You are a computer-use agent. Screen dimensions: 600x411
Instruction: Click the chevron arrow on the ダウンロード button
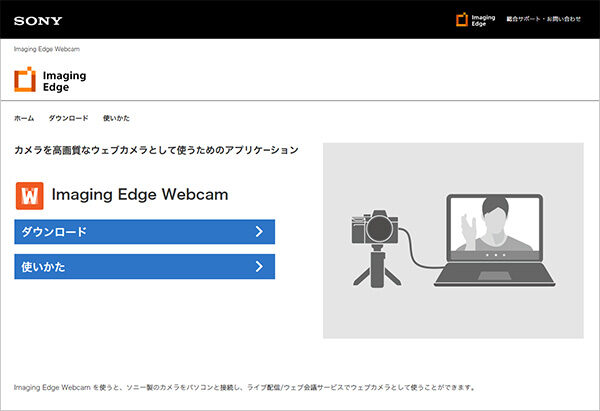click(259, 232)
